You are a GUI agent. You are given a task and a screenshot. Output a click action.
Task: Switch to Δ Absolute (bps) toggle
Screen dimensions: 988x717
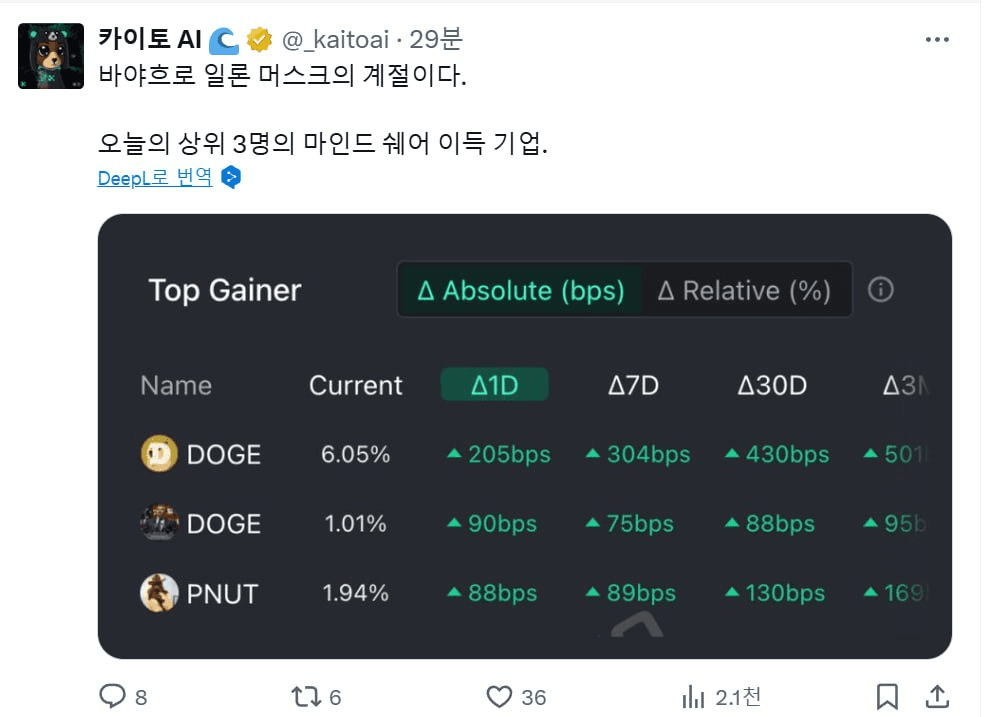(520, 290)
